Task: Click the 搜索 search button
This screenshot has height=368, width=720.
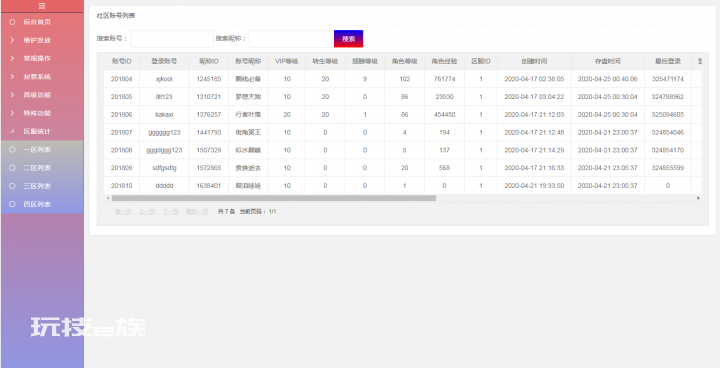Action: click(349, 39)
